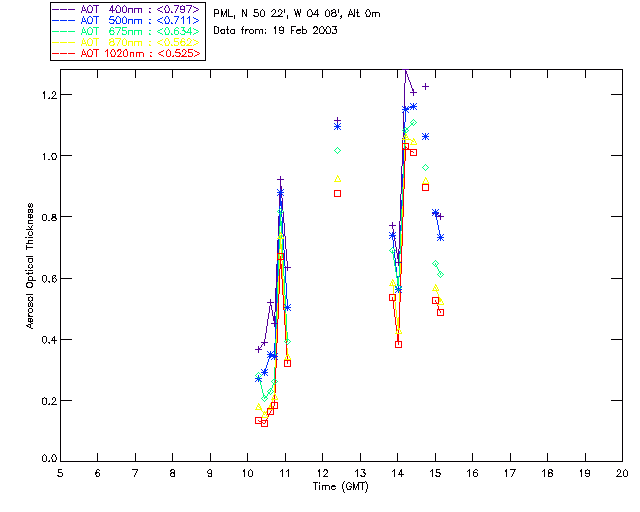640x512 pixels.
Task: Click the PML location header text
Action: coord(297,14)
